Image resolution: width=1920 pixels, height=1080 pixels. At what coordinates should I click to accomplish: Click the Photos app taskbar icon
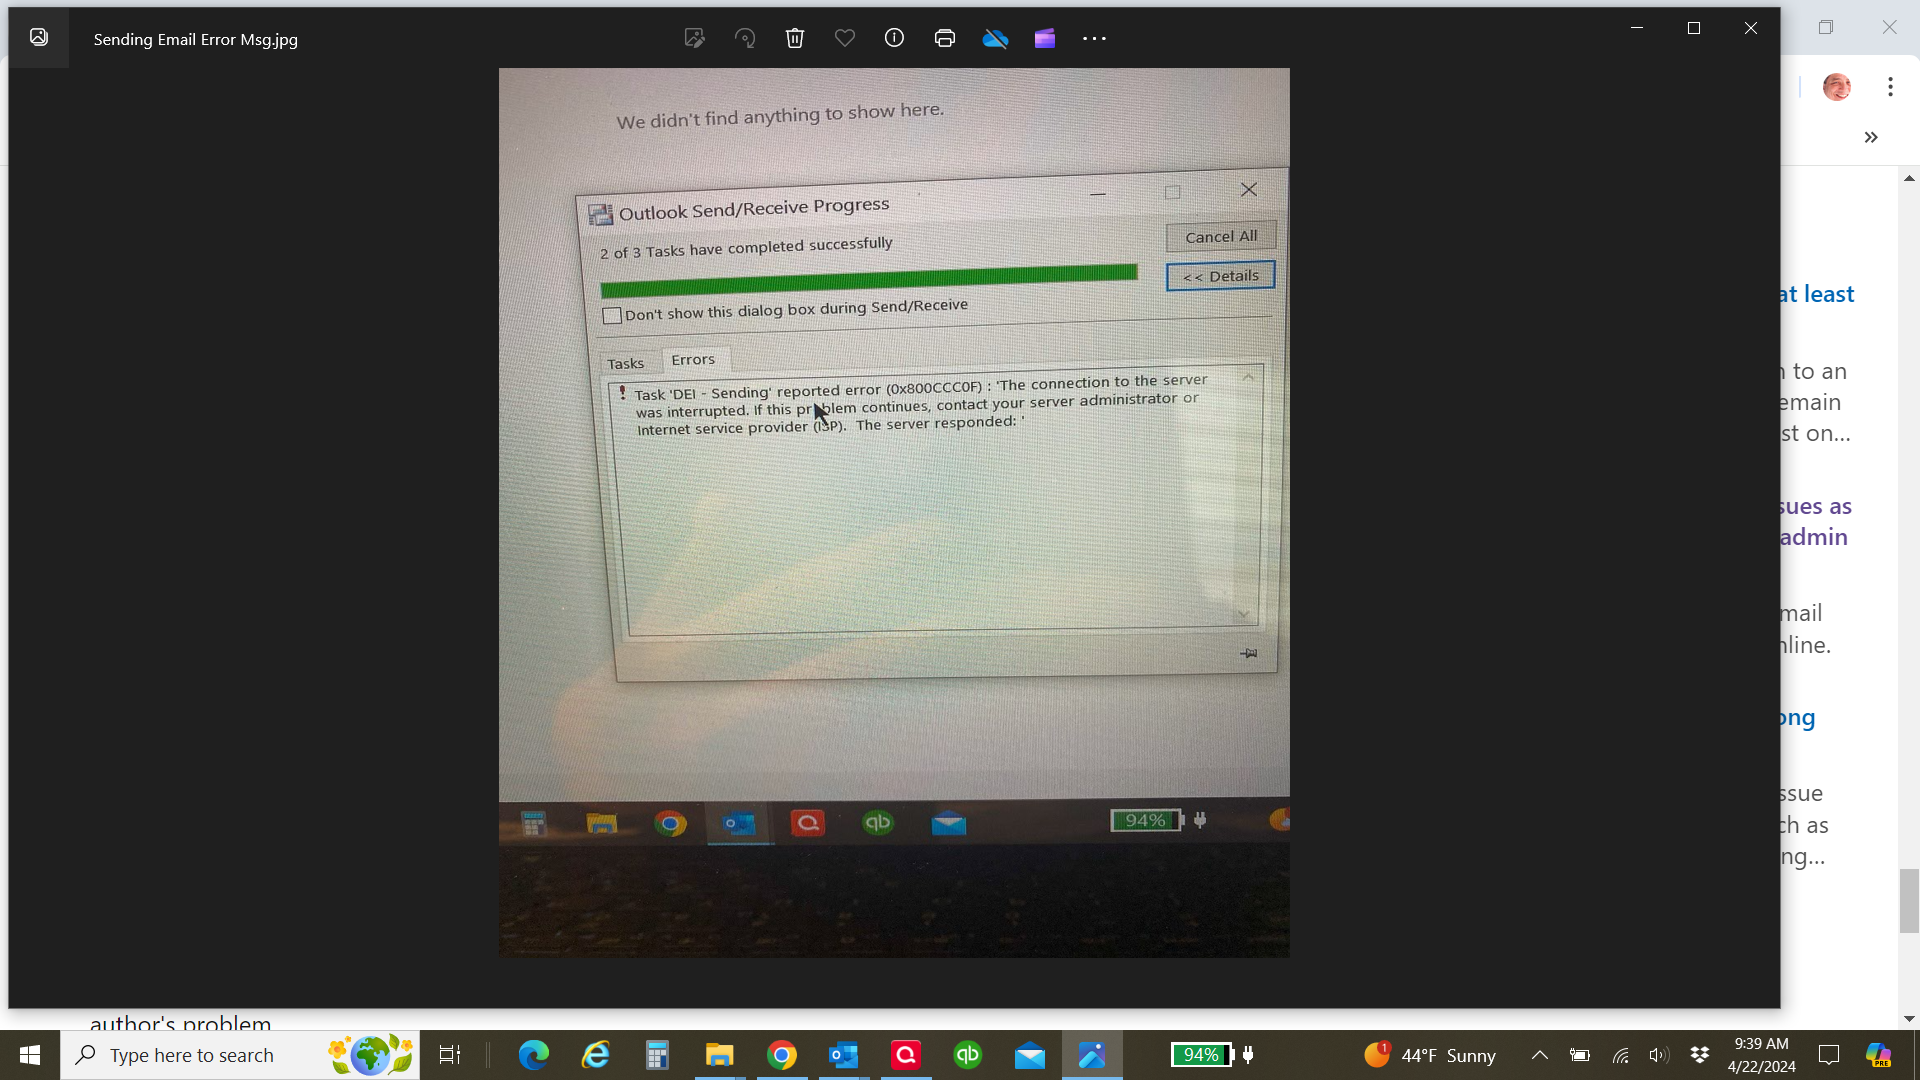[1092, 1055]
